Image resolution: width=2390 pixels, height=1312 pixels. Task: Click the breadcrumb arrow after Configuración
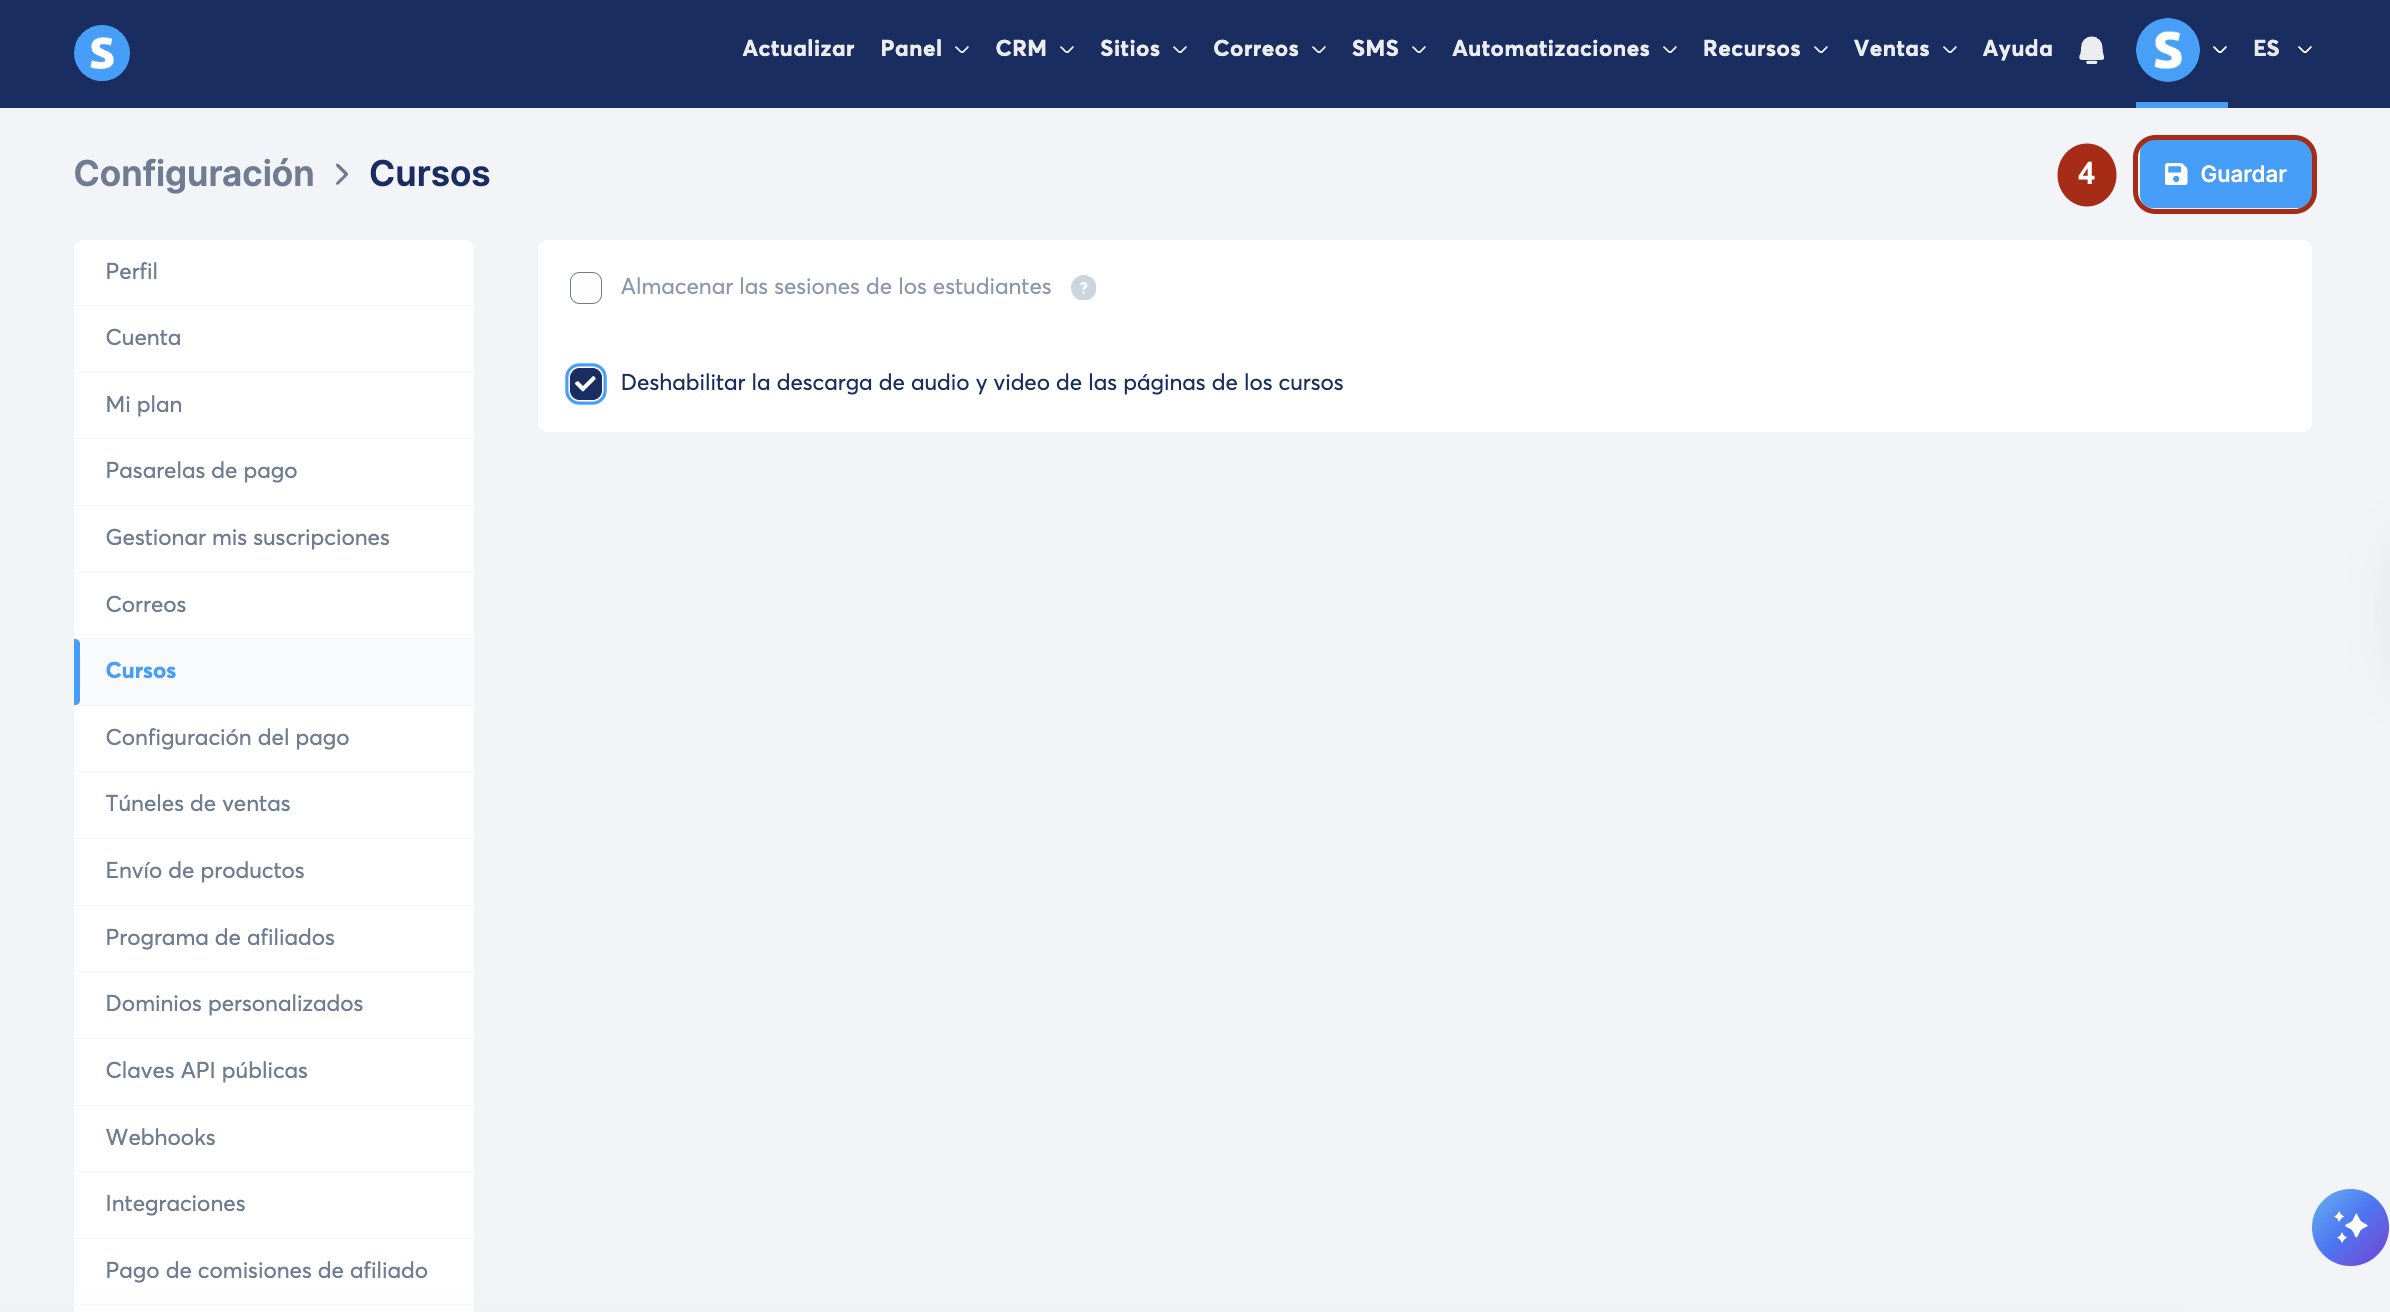click(x=342, y=175)
